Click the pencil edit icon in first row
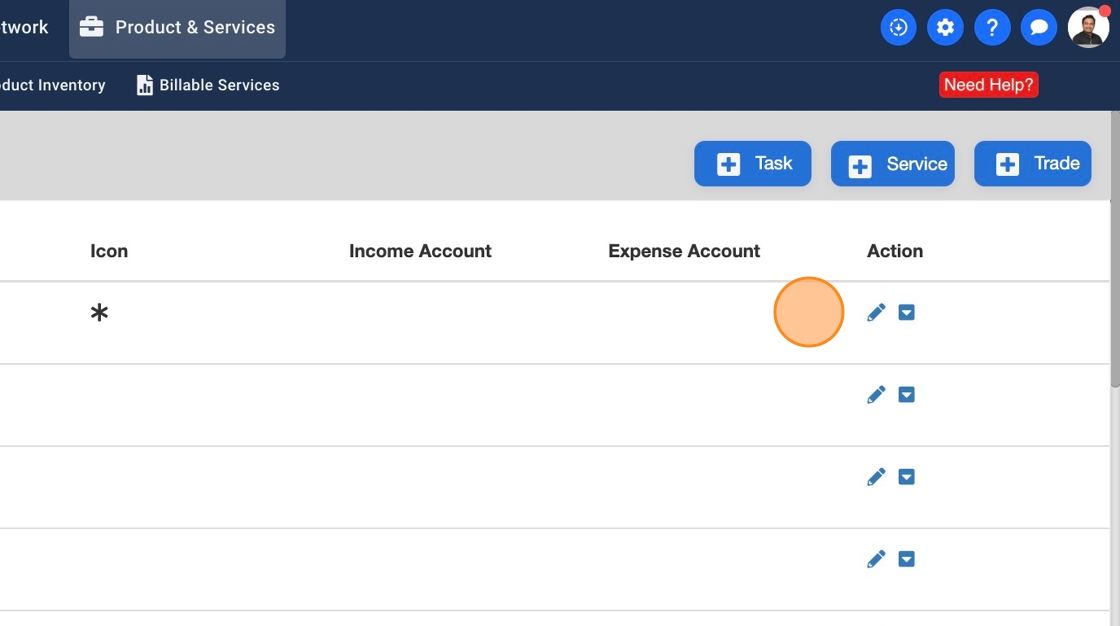The width and height of the screenshot is (1120, 626). (876, 313)
